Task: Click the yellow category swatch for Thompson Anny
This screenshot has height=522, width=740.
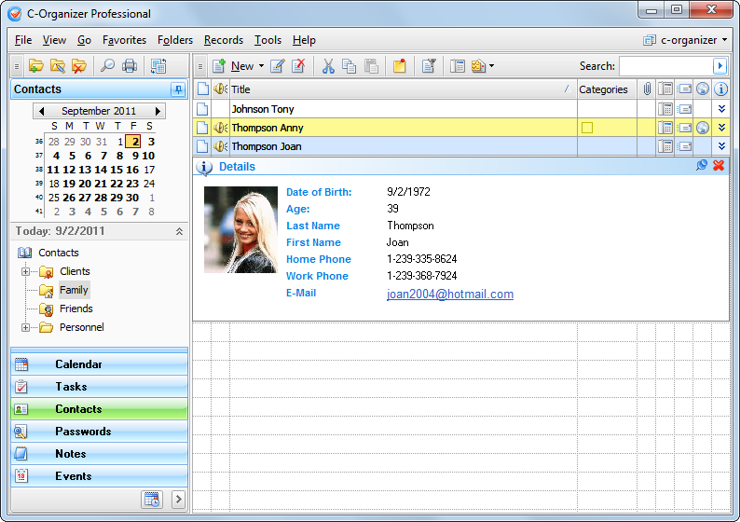Action: tap(587, 128)
